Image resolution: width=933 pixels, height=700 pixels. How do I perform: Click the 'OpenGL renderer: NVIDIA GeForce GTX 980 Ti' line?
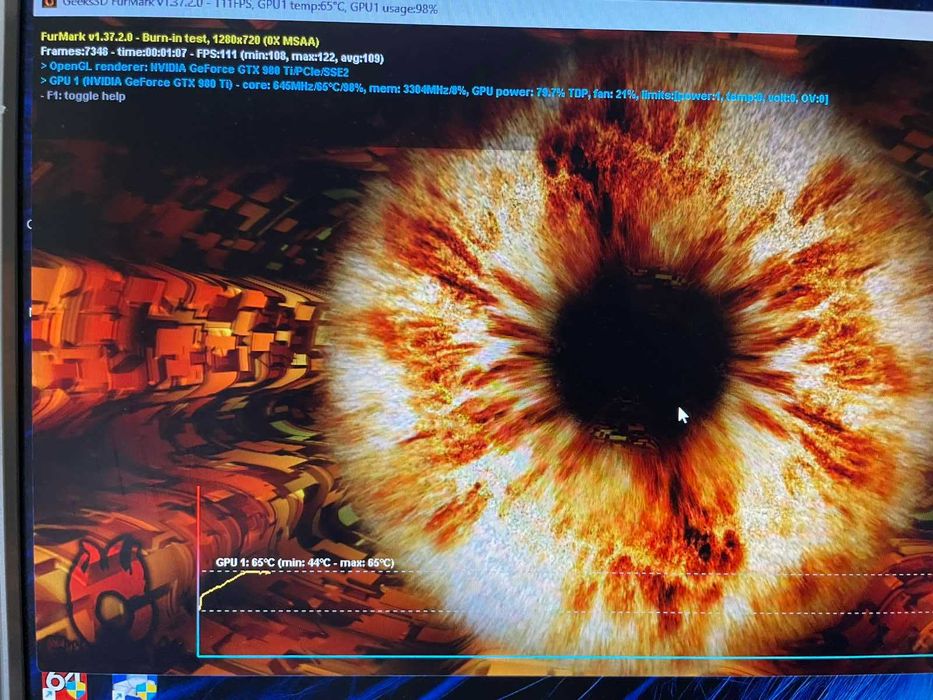tap(195, 70)
